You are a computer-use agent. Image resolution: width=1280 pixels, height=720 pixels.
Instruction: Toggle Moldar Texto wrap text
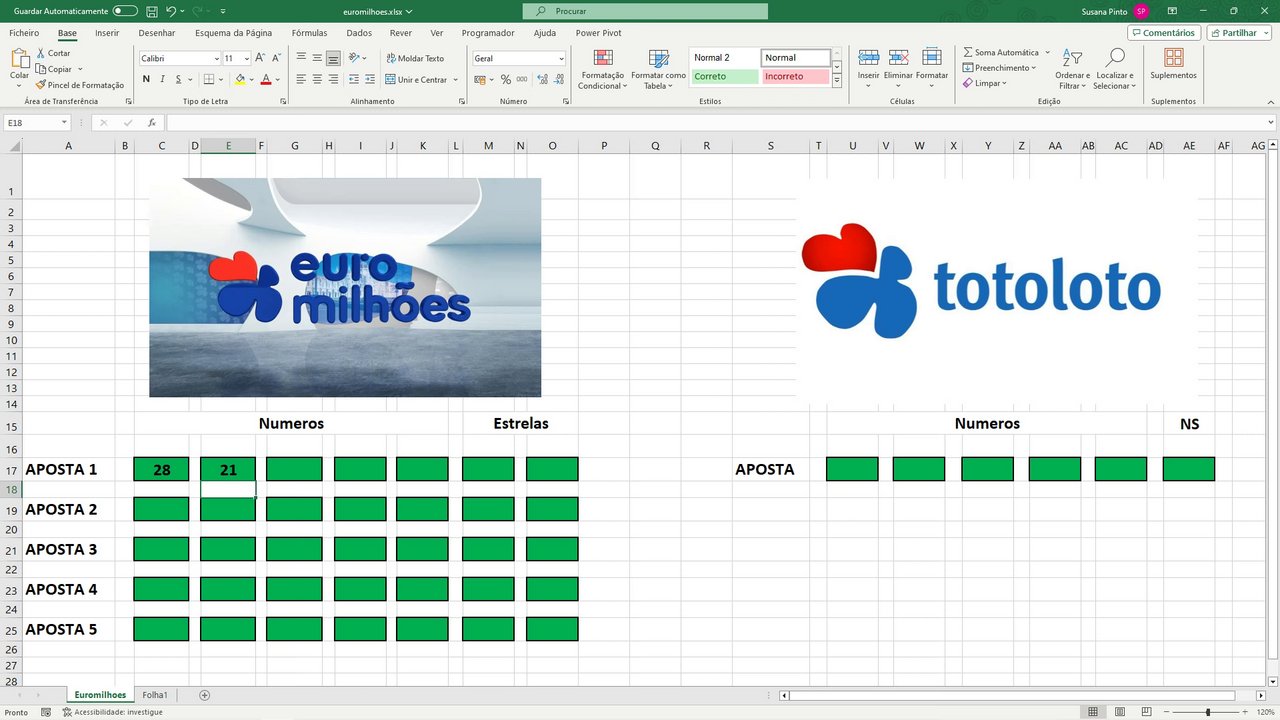click(415, 58)
